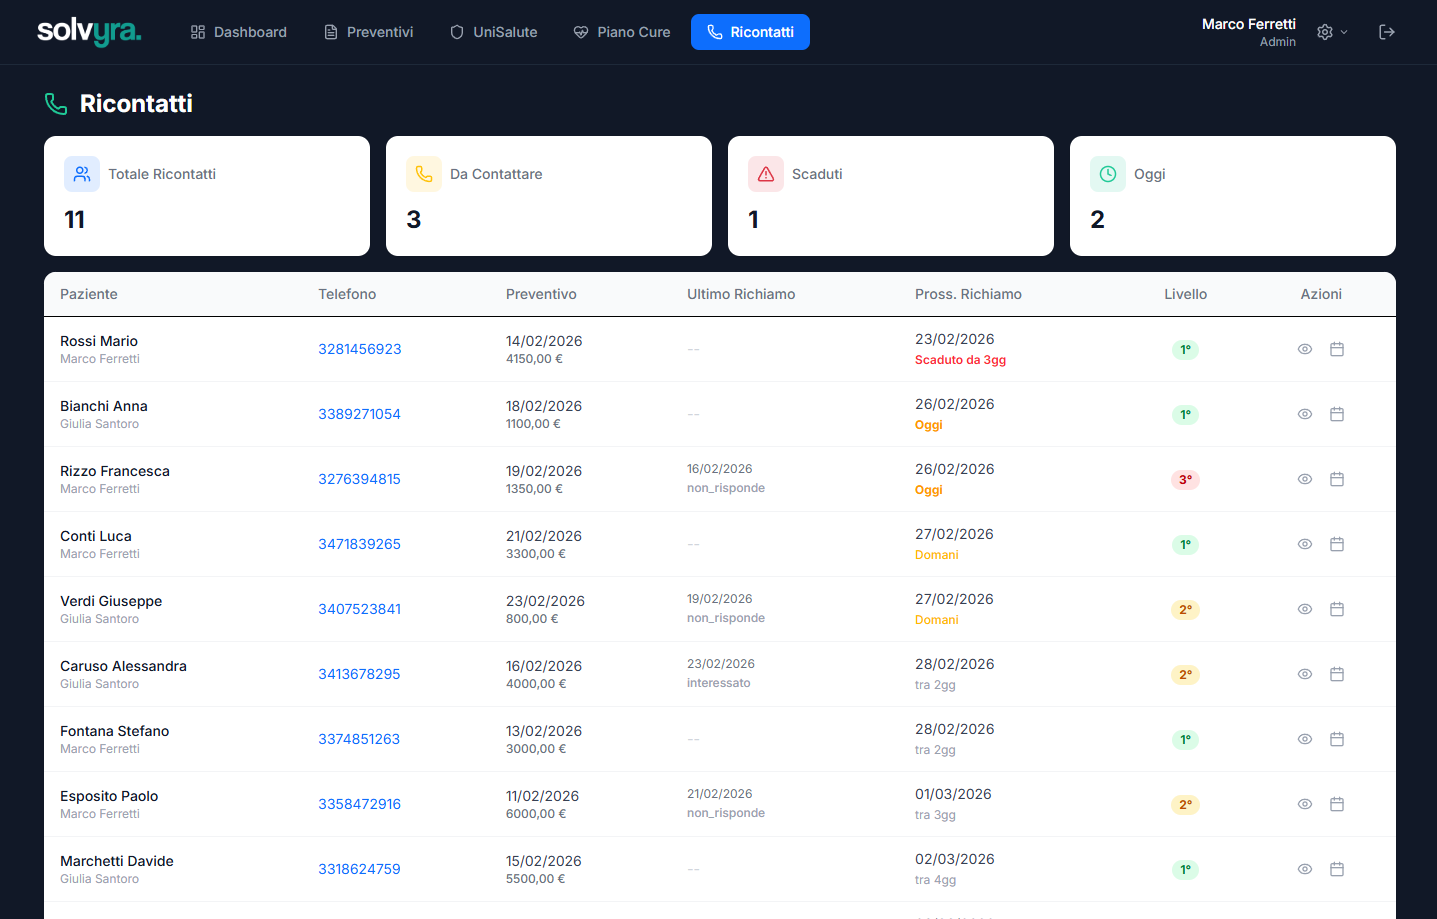
Task: Click phone link 3407523841 for Verdi Giuseppe
Action: [x=359, y=609]
